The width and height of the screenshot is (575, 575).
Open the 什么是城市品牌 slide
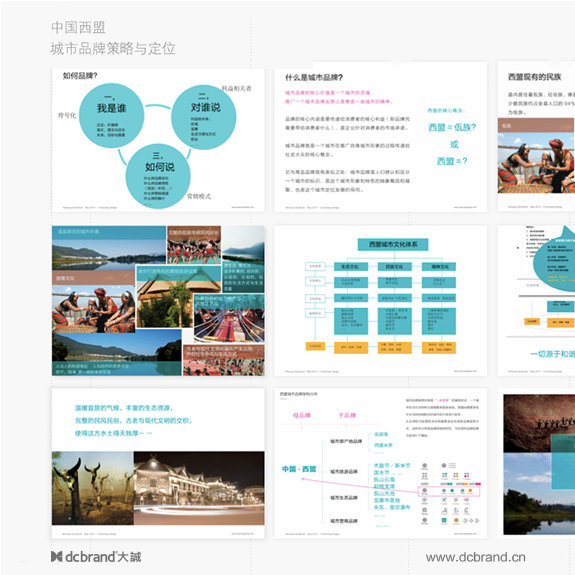(x=381, y=137)
